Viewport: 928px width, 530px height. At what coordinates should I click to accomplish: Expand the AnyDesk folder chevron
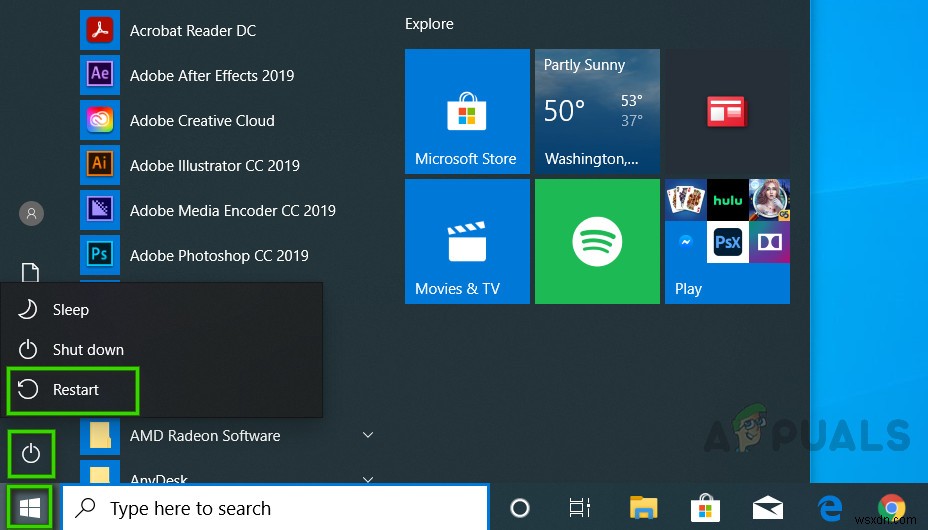tap(368, 479)
